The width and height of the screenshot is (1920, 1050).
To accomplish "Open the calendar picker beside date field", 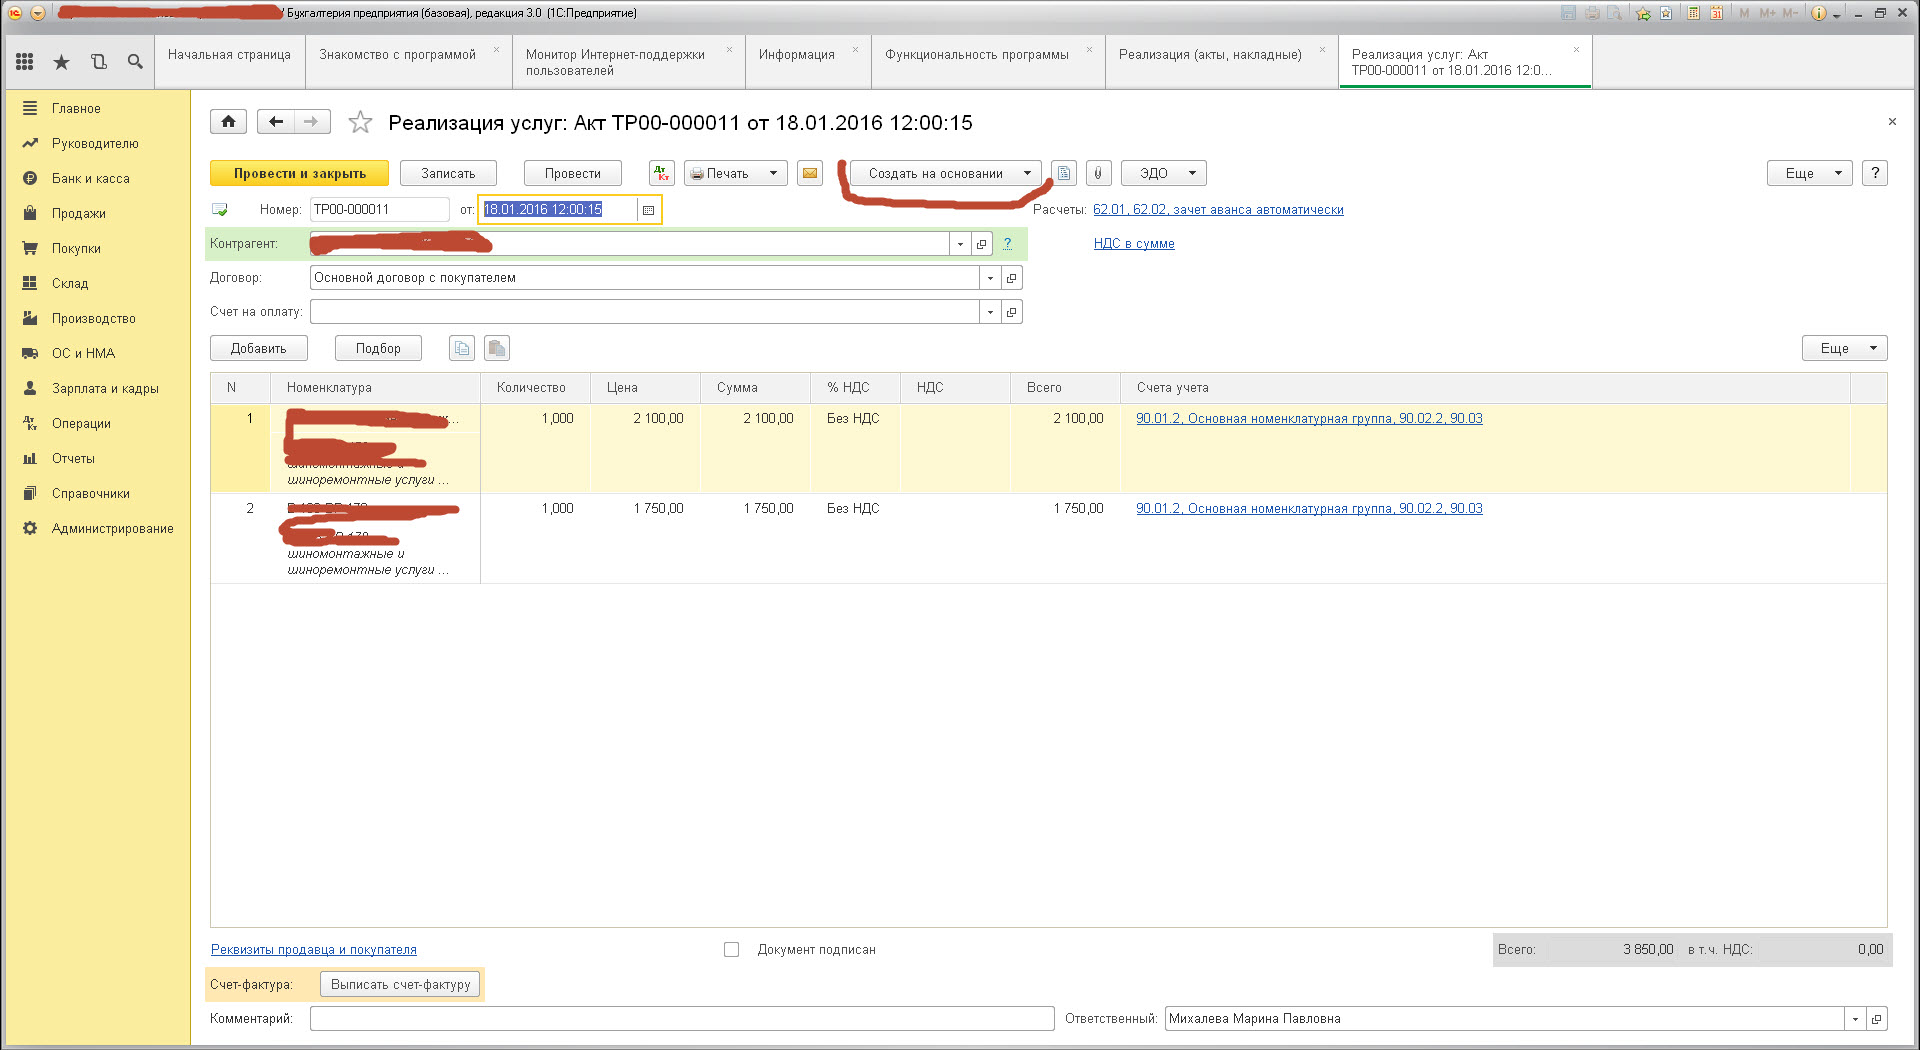I will pos(648,210).
